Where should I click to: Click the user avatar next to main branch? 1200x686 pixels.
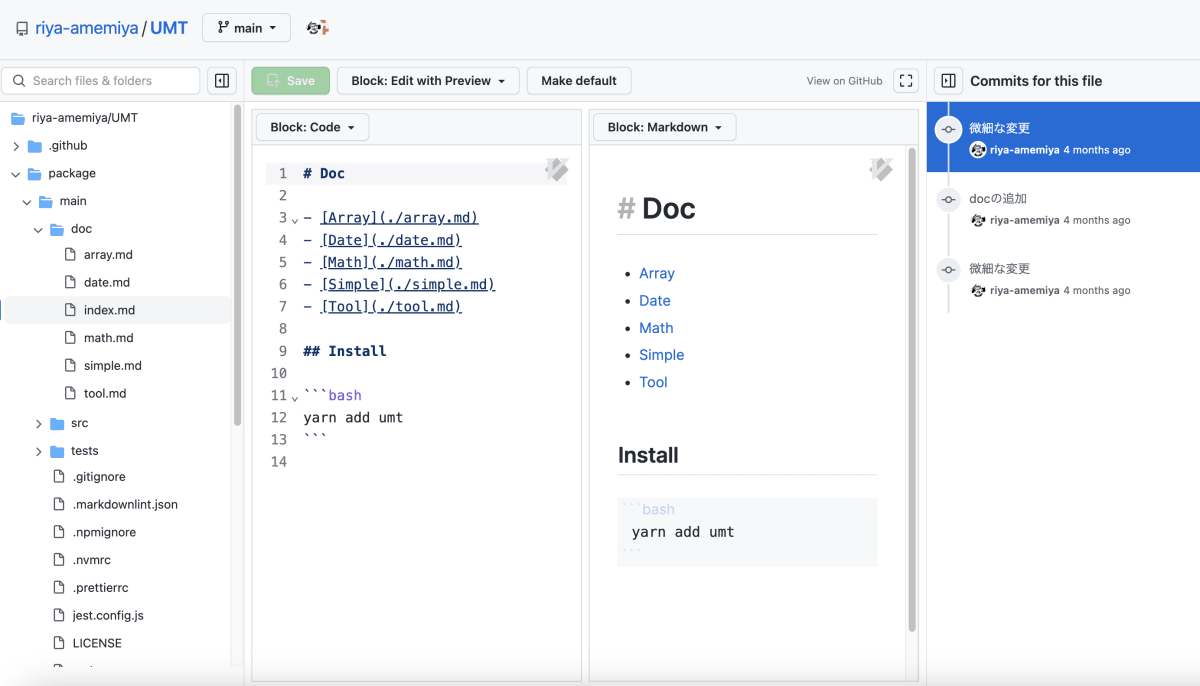(318, 28)
